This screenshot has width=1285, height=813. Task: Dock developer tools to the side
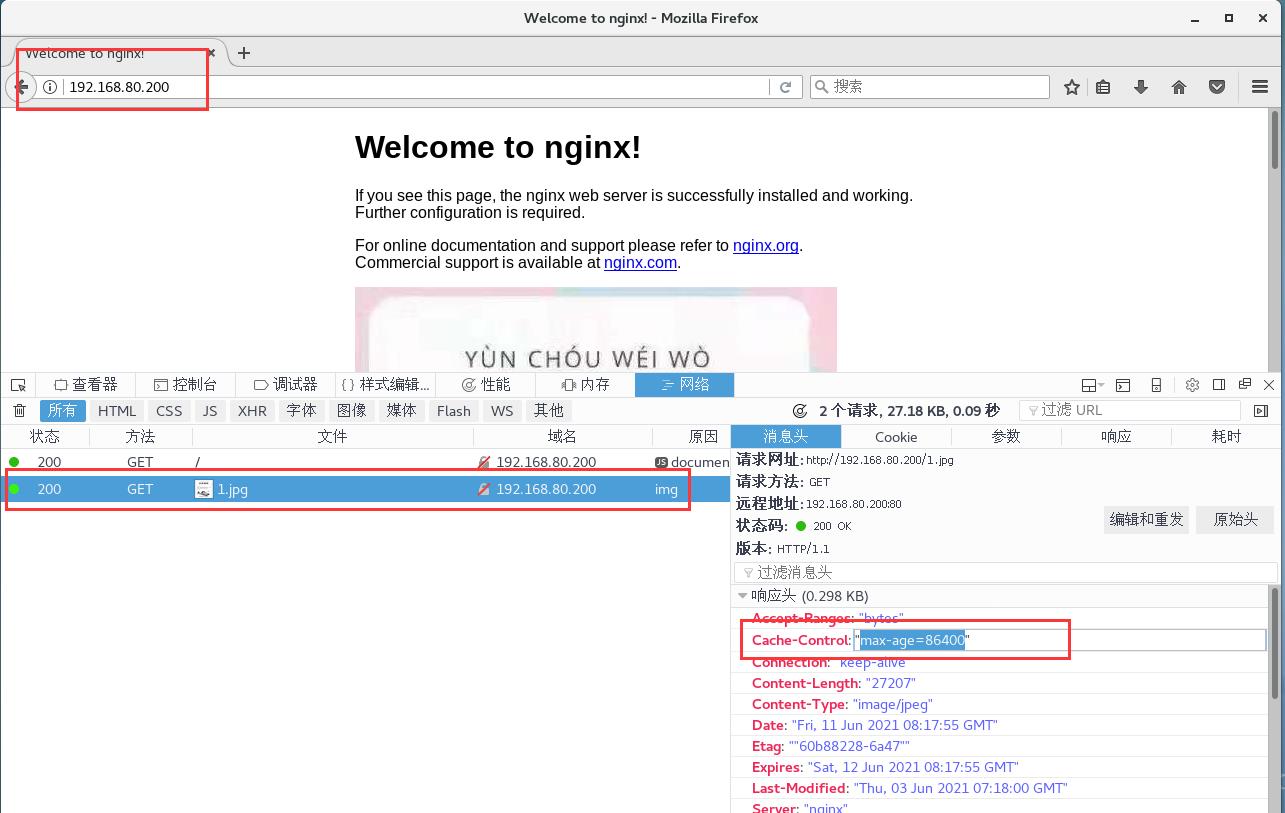(1219, 385)
